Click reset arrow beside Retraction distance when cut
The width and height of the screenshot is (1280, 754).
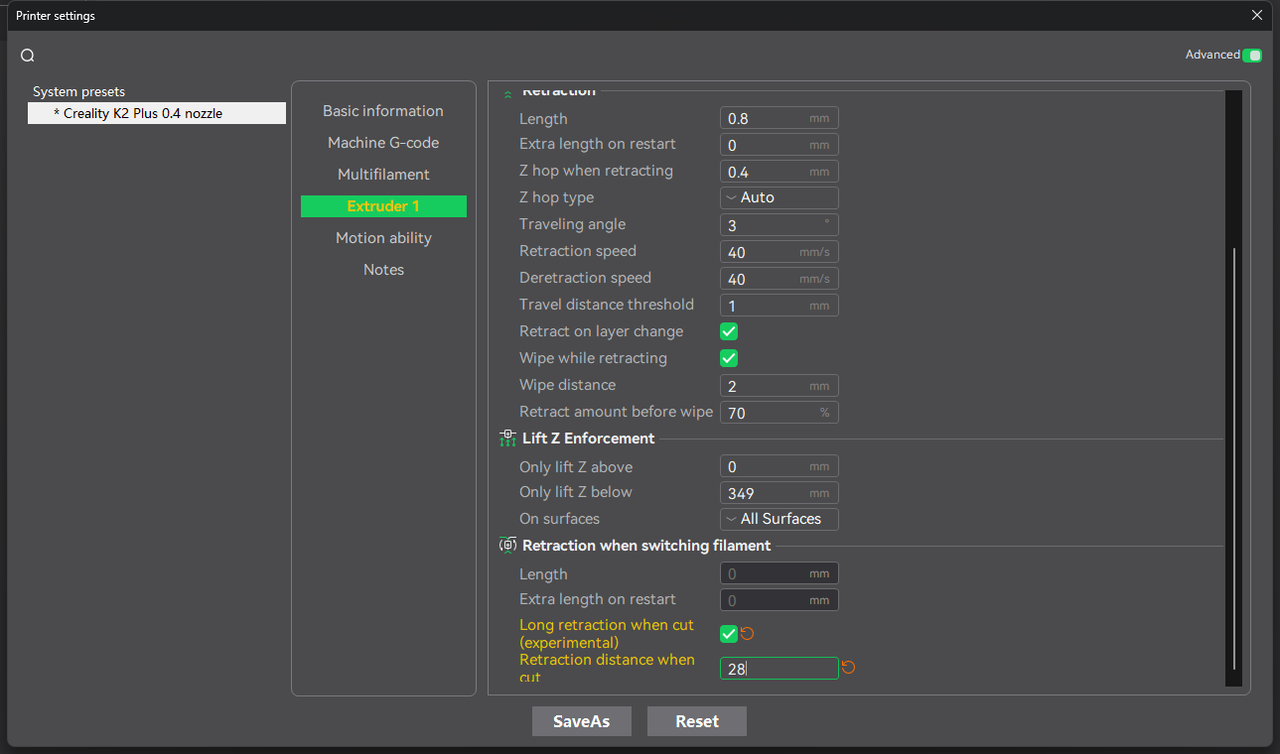(x=848, y=668)
